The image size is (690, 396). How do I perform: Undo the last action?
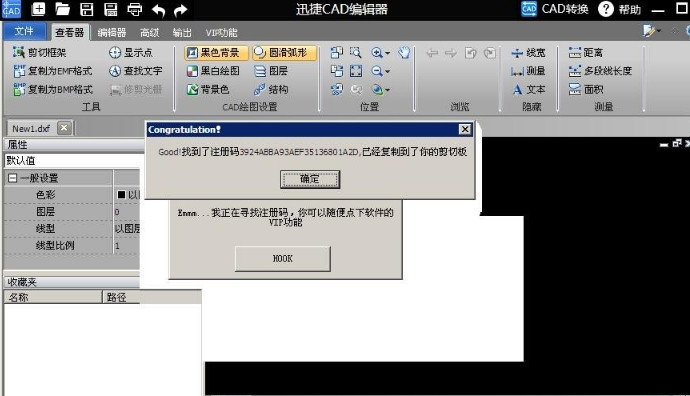click(x=158, y=10)
